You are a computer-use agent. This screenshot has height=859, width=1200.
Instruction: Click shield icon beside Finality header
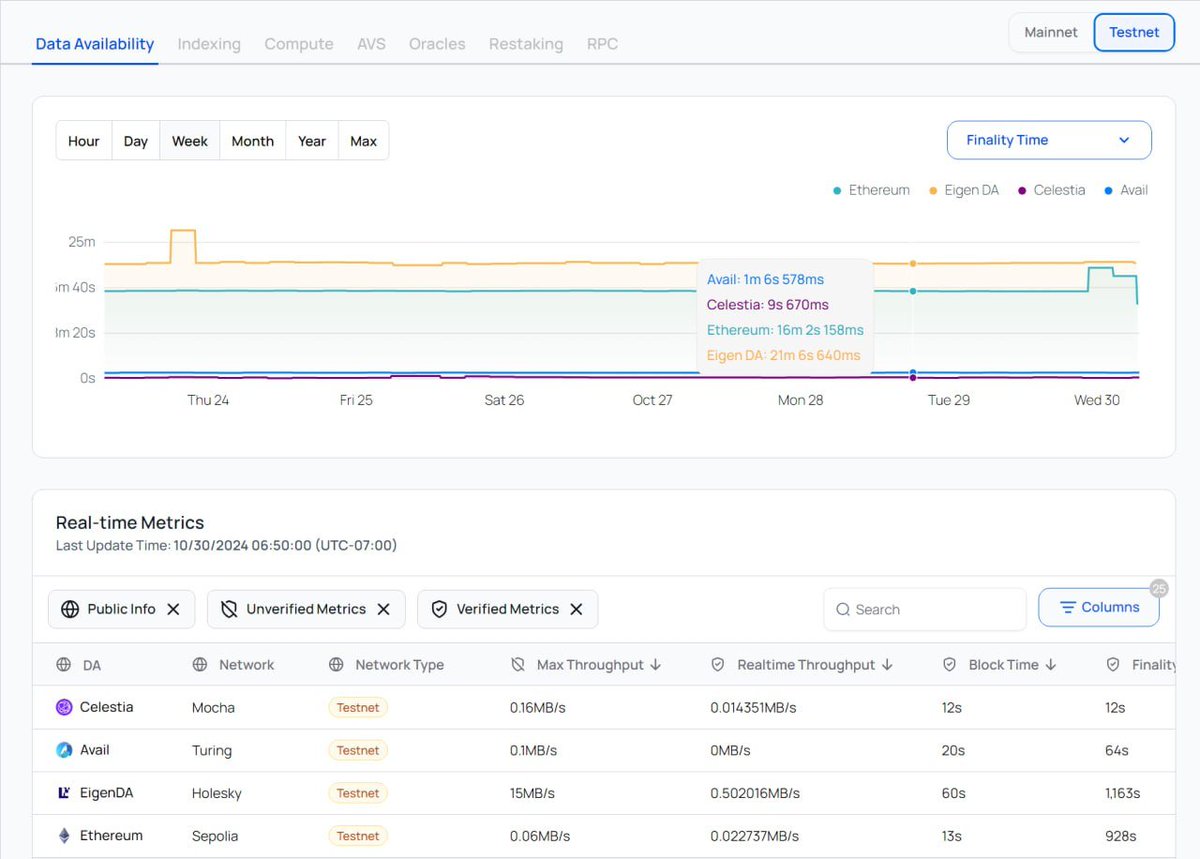[1113, 664]
